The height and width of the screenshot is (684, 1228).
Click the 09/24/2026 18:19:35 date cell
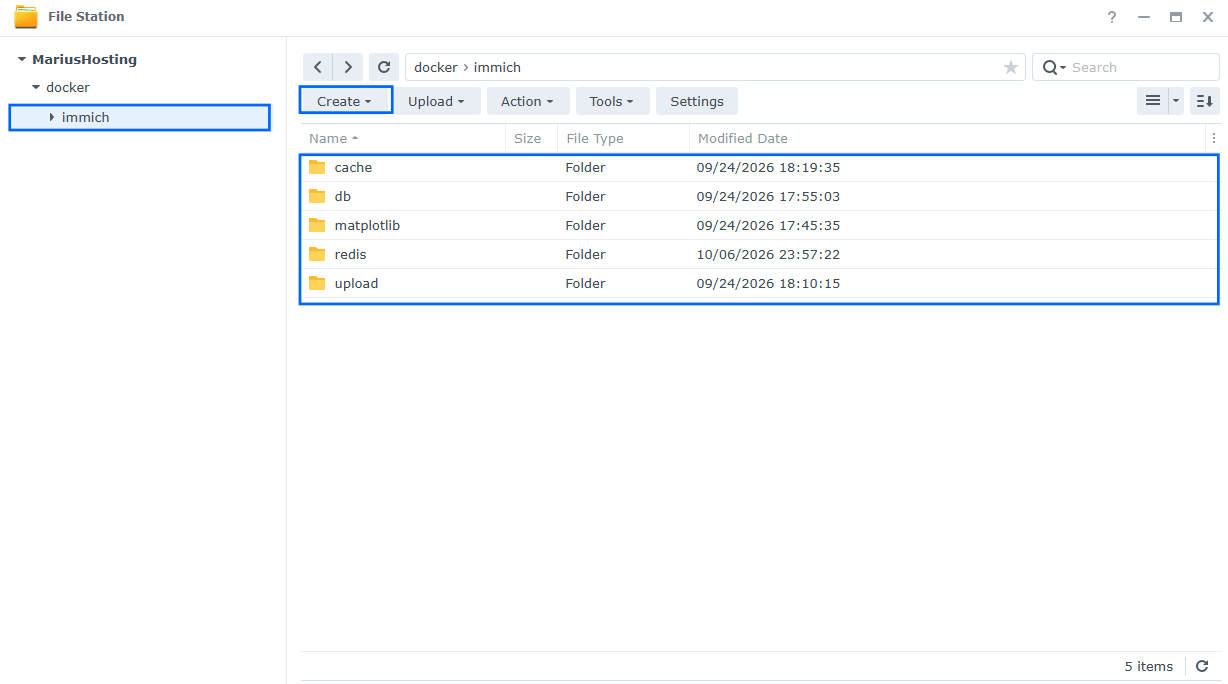point(768,167)
